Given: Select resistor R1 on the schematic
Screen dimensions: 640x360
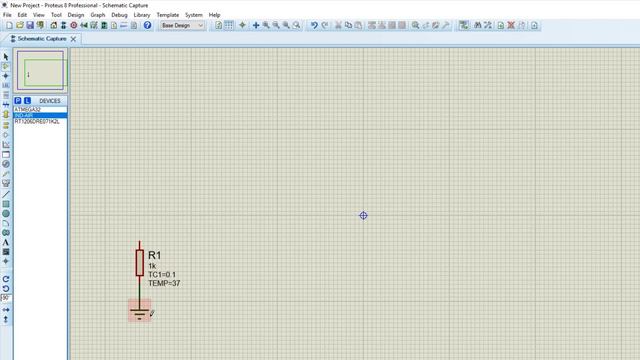Looking at the screenshot, I should click(x=140, y=263).
